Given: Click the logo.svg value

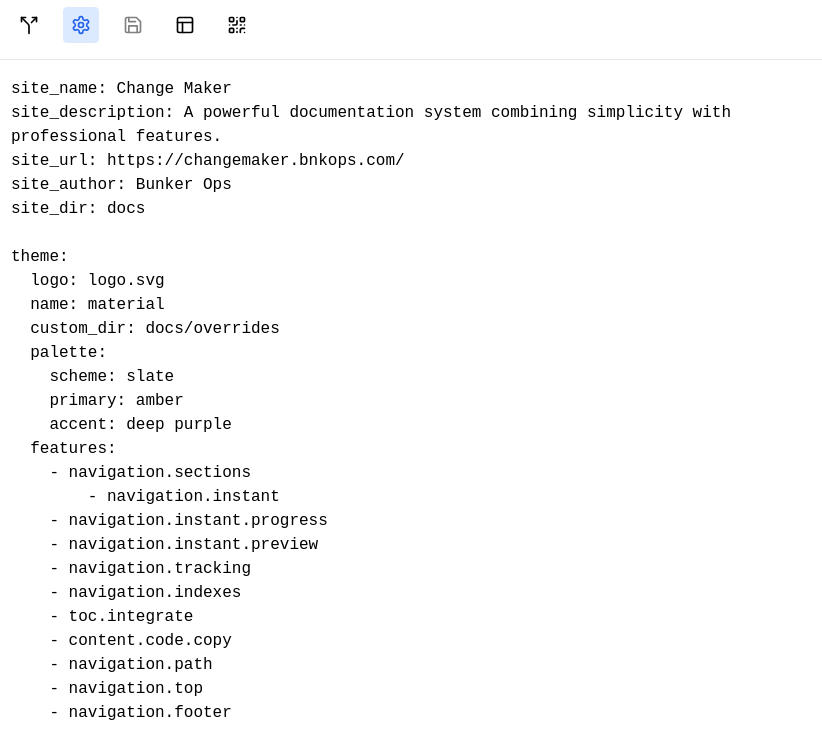Looking at the screenshot, I should (x=126, y=280).
